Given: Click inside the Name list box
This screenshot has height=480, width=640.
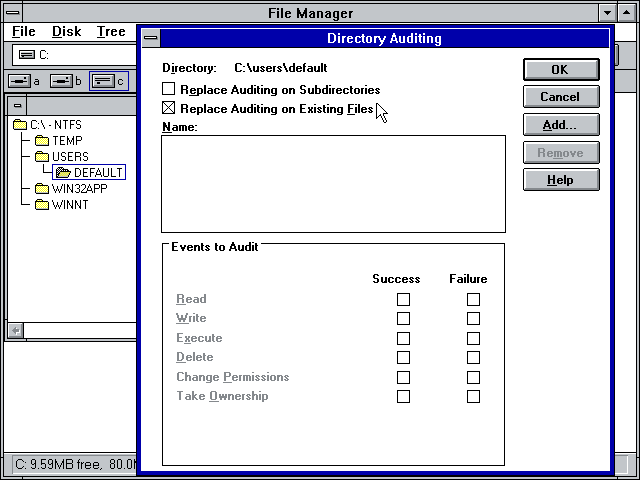Looking at the screenshot, I should 333,184.
